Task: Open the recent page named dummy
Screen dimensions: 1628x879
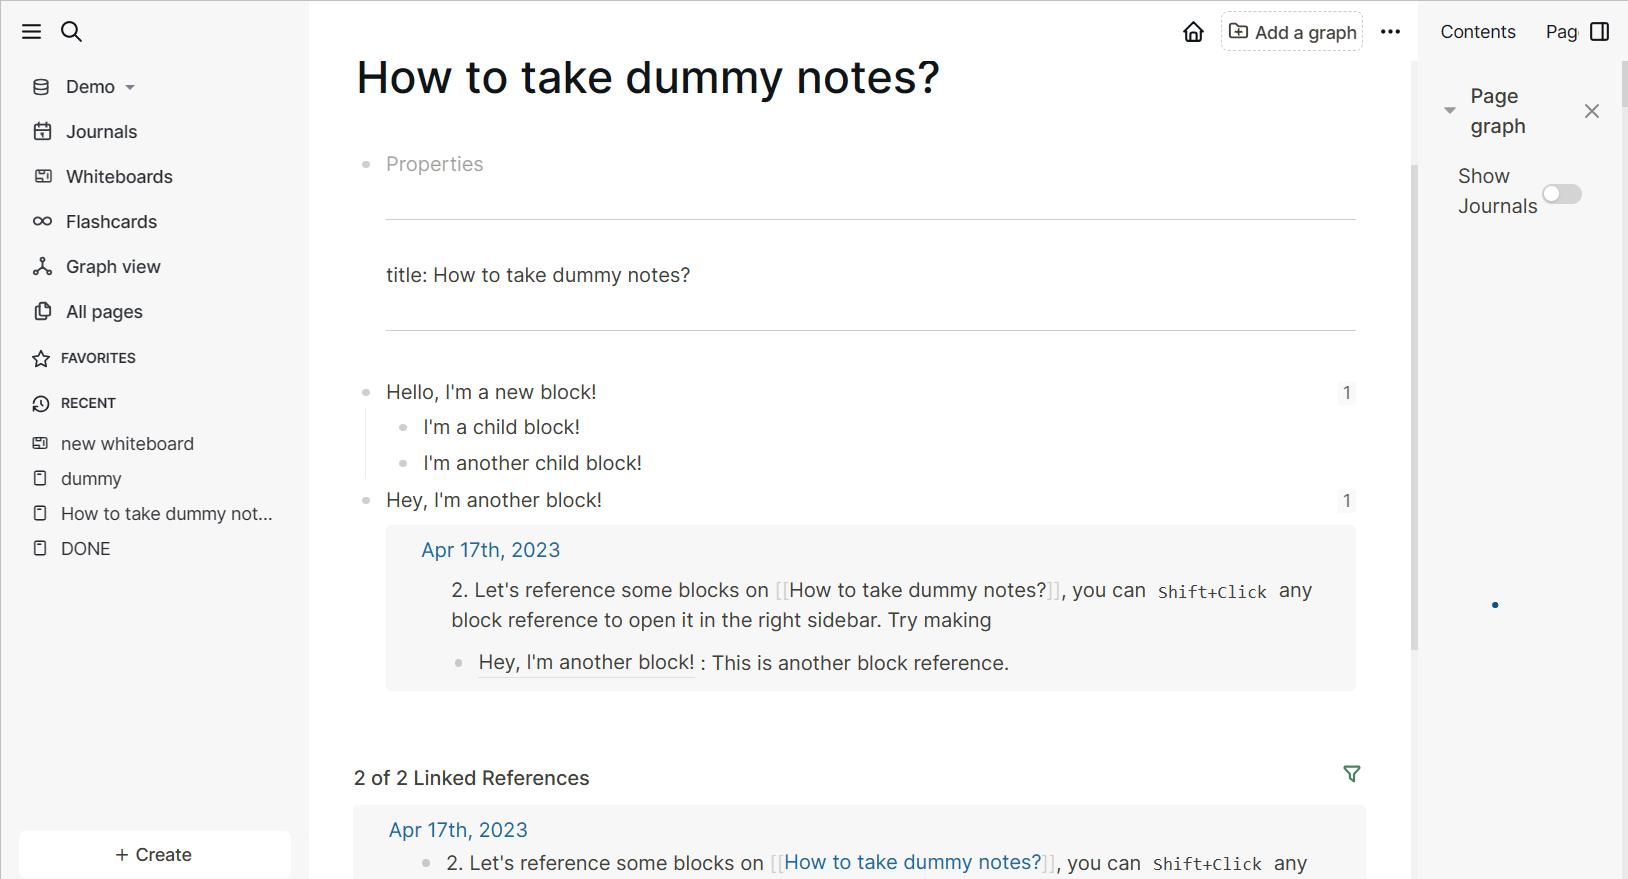Action: (91, 479)
